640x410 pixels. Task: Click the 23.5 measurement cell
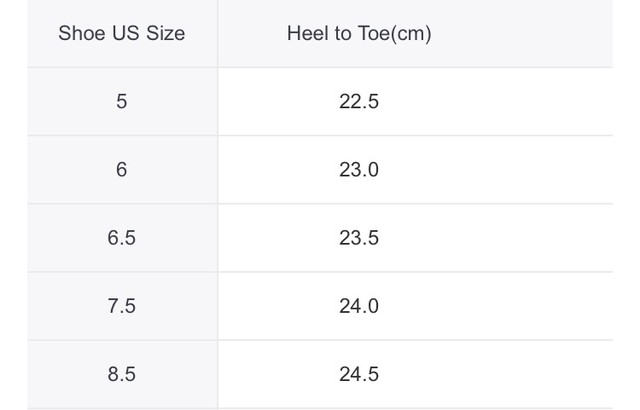pos(359,237)
